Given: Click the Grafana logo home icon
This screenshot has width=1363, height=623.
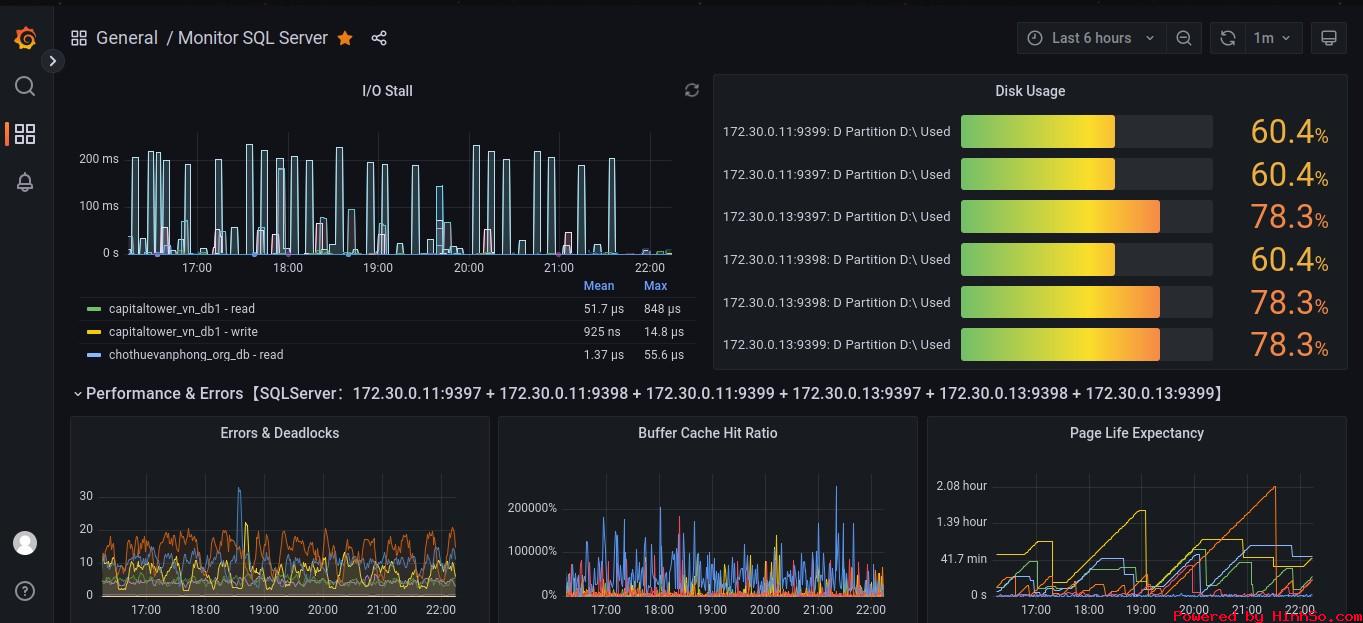Looking at the screenshot, I should pos(25,38).
